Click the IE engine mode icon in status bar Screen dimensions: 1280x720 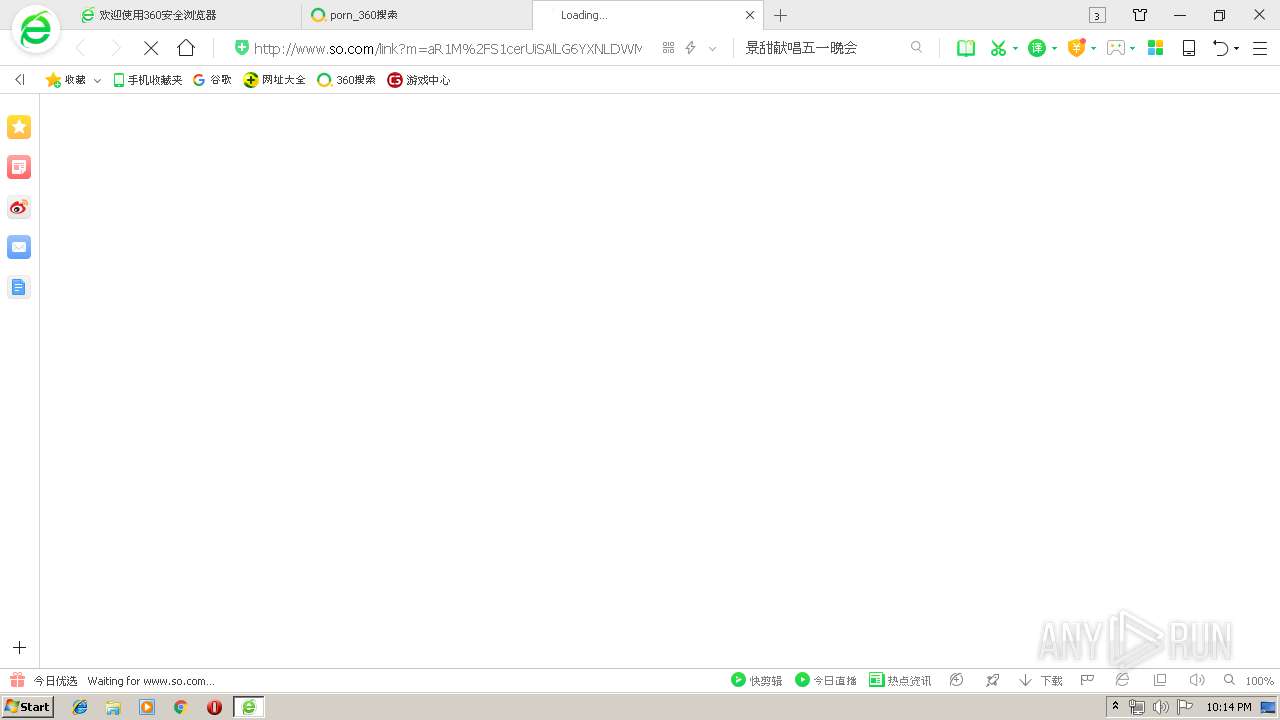(x=1123, y=680)
